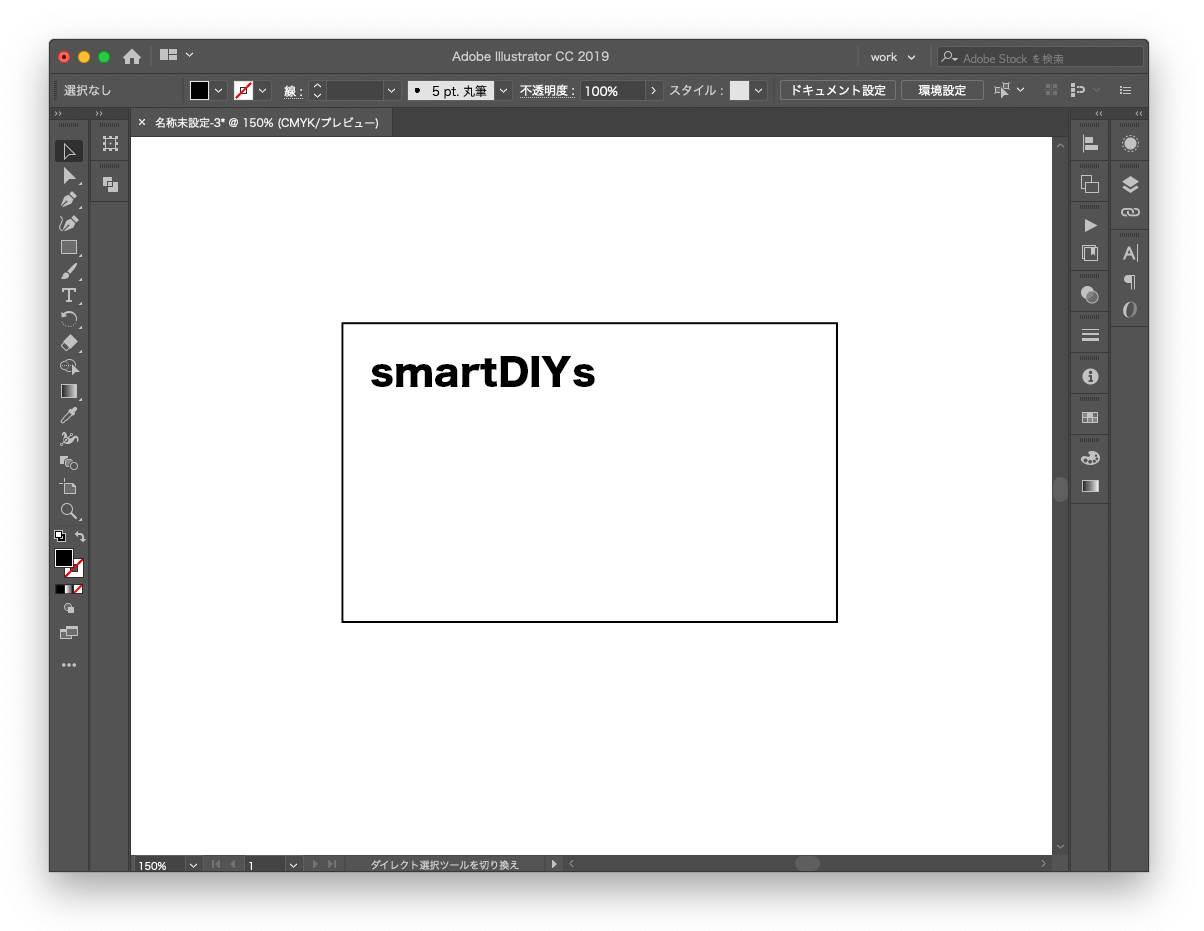Screen dimensions: 1204x931
Task: Open the Swatches panel icon
Action: pyautogui.click(x=1090, y=417)
